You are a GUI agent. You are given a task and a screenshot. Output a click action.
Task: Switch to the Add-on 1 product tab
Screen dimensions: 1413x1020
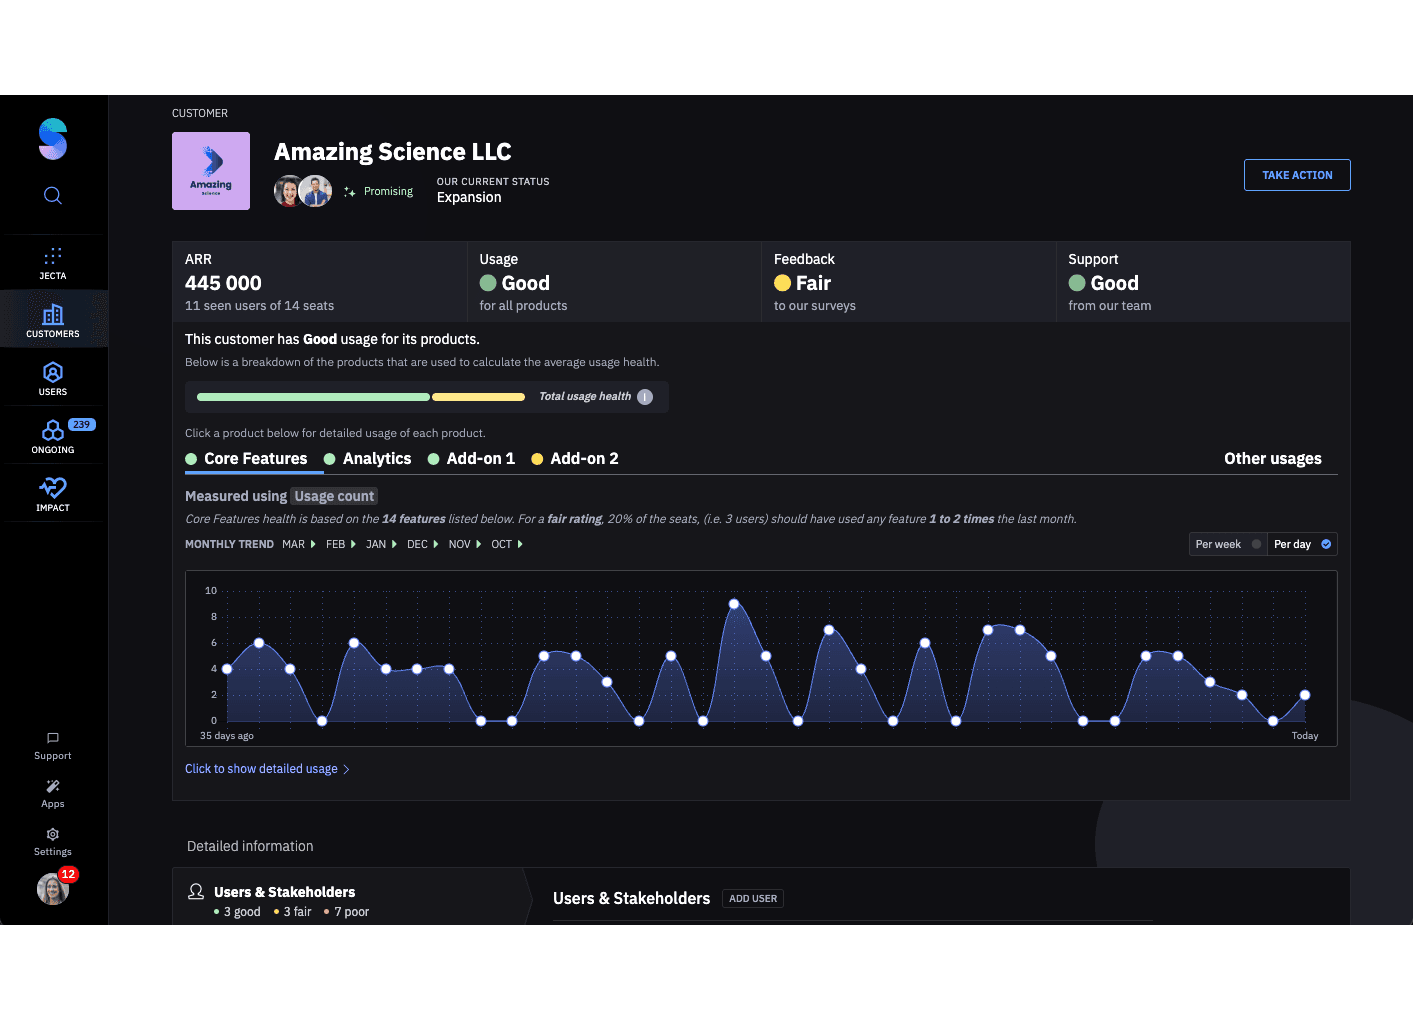(471, 458)
